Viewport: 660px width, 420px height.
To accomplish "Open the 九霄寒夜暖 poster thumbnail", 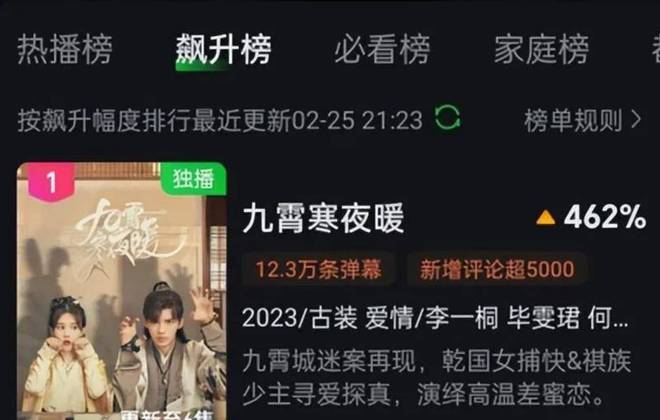I will pyautogui.click(x=122, y=291).
